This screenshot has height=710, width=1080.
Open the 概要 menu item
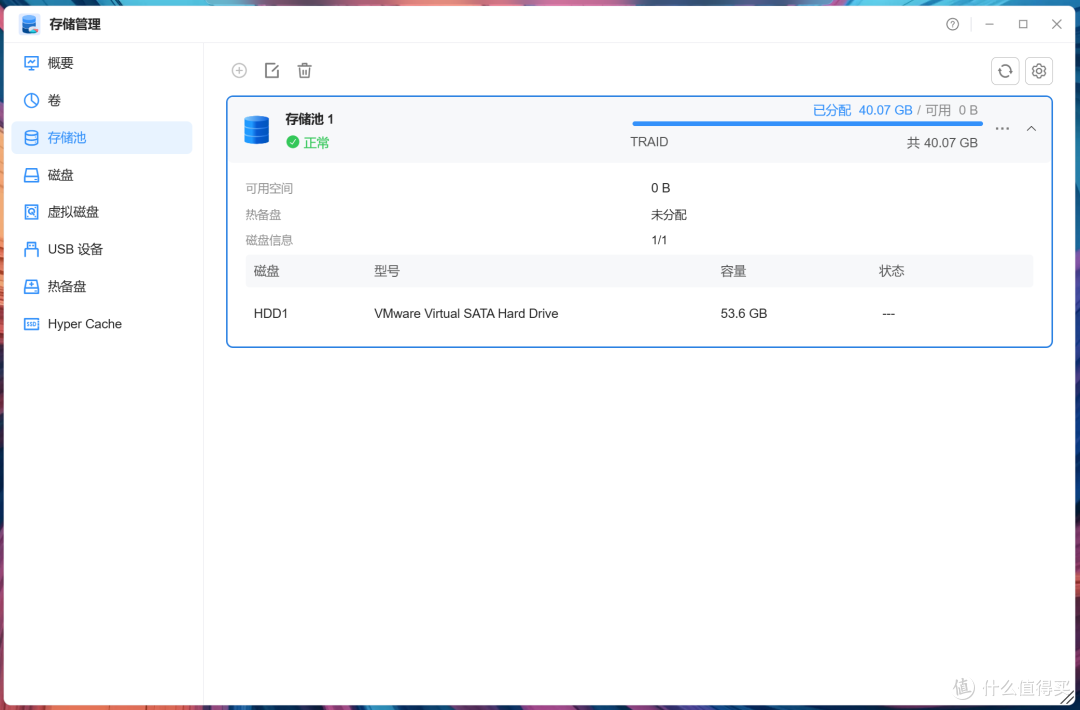102,63
